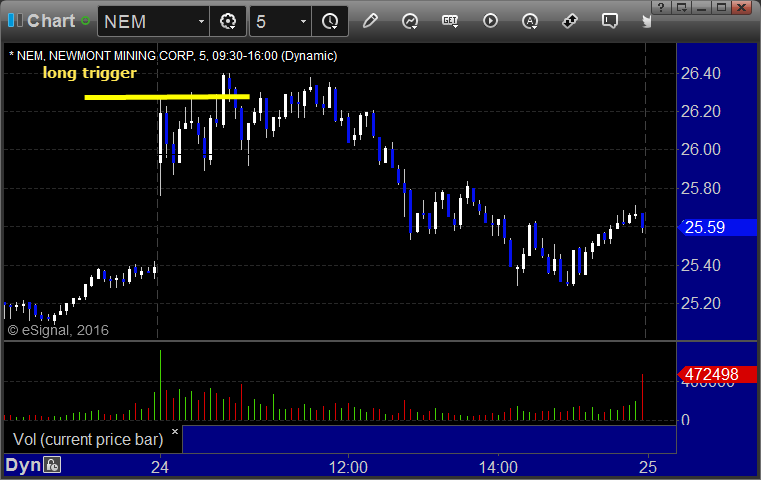
Task: Maximize the chart window
Action: 722,7
